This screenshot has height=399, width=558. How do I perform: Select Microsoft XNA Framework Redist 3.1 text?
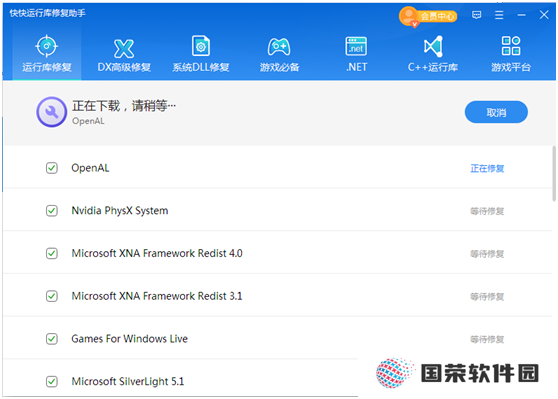click(157, 296)
